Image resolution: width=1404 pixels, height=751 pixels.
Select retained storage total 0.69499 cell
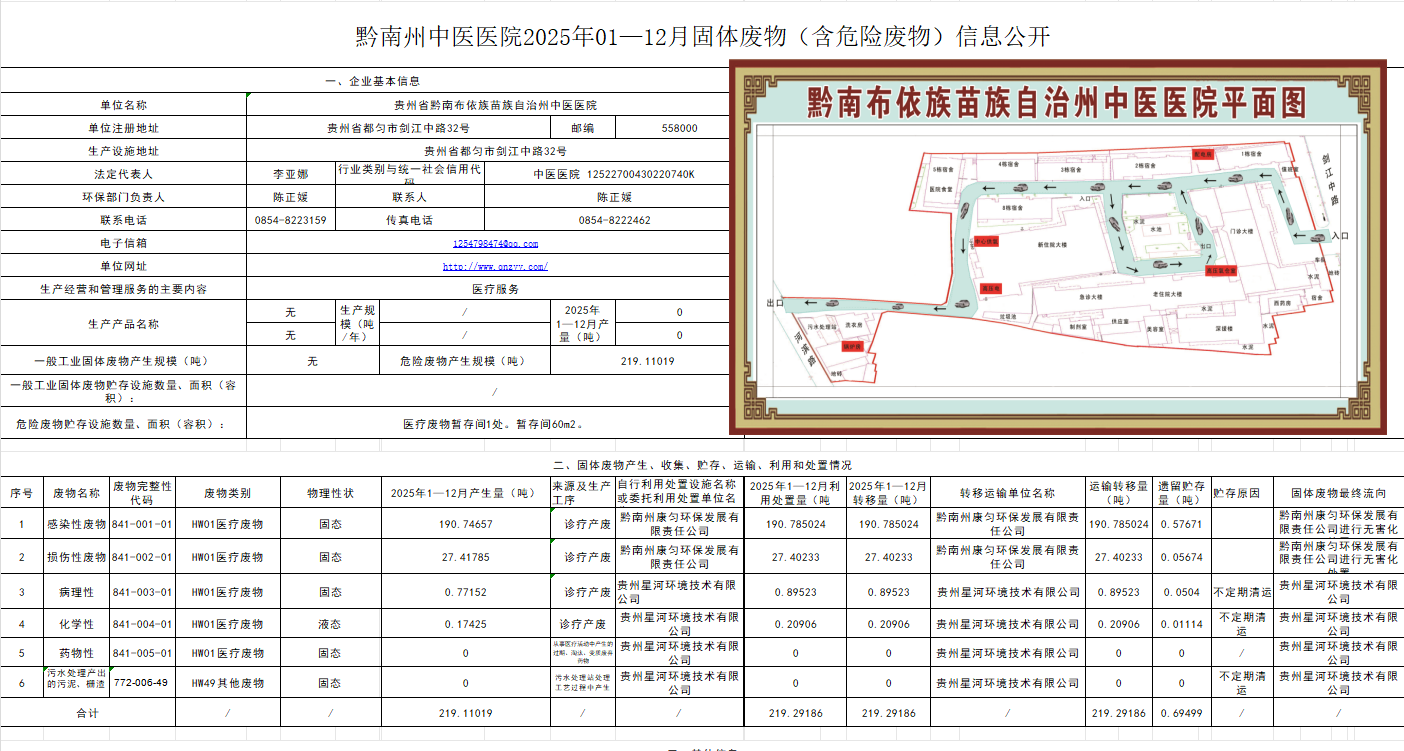coord(1181,713)
